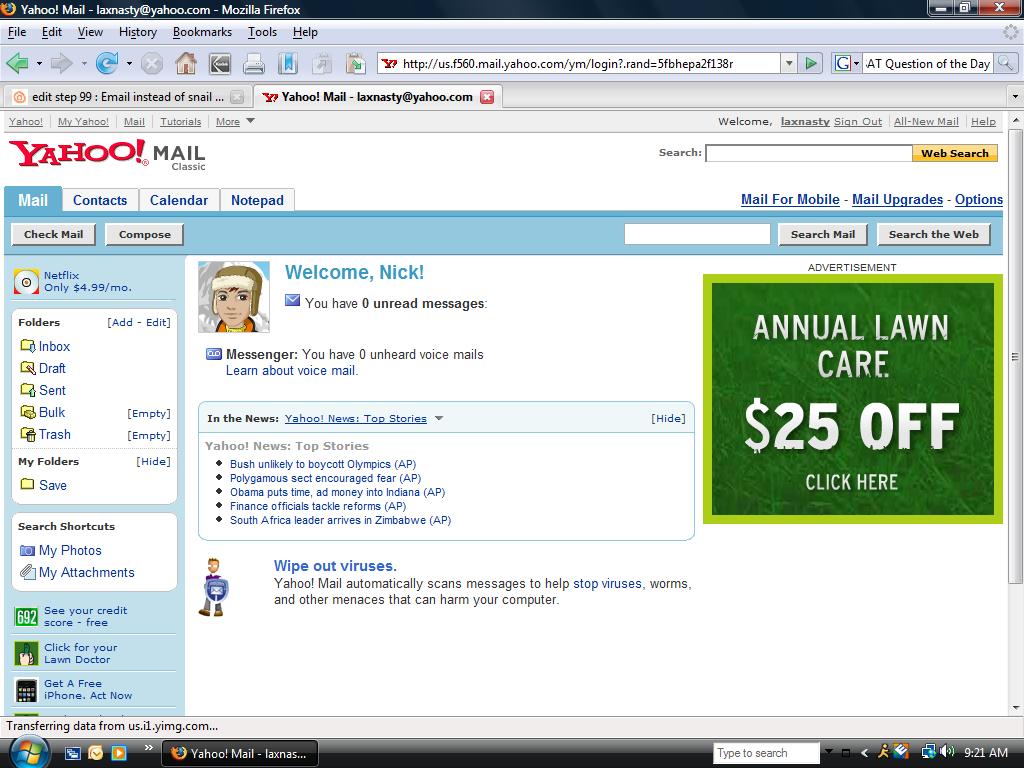1024x768 pixels.
Task: Open the forward button history dropdown arrow
Action: point(84,64)
